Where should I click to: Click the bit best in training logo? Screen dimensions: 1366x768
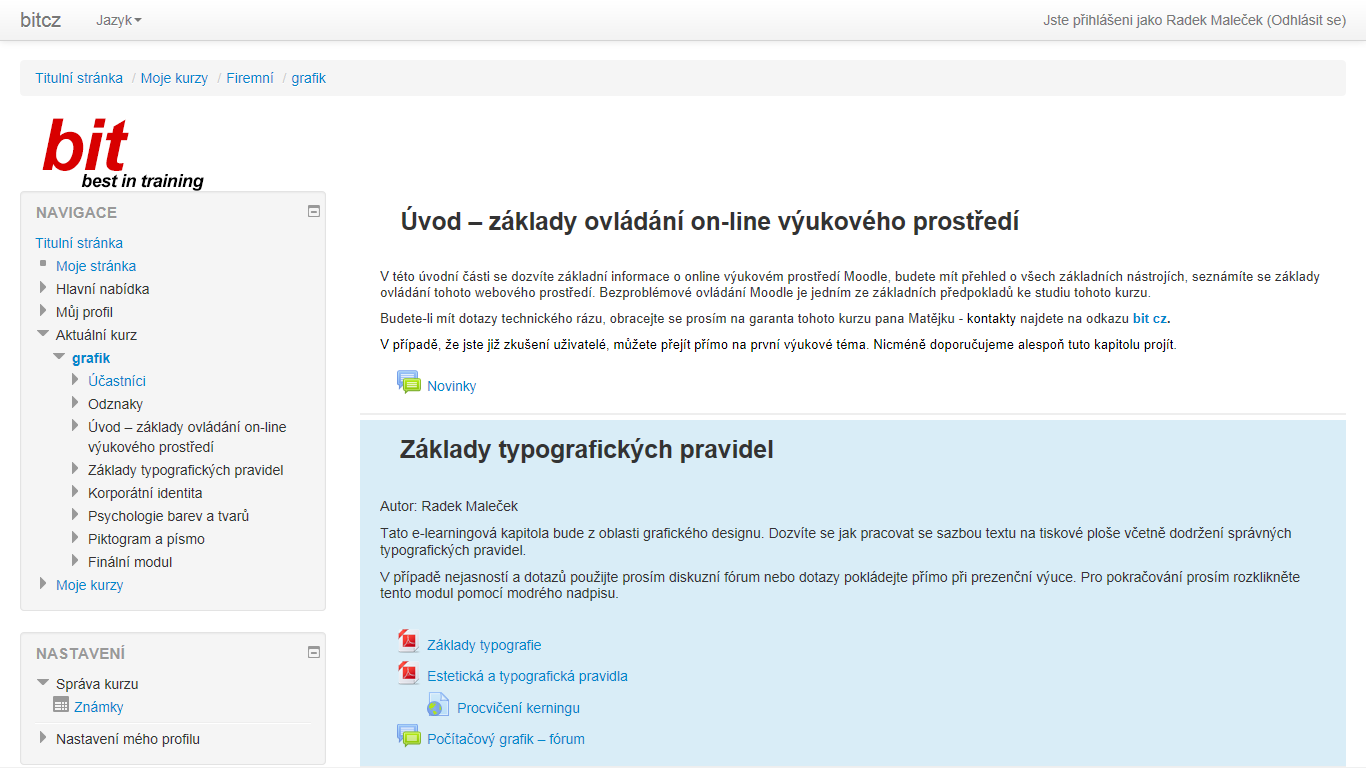pos(123,153)
